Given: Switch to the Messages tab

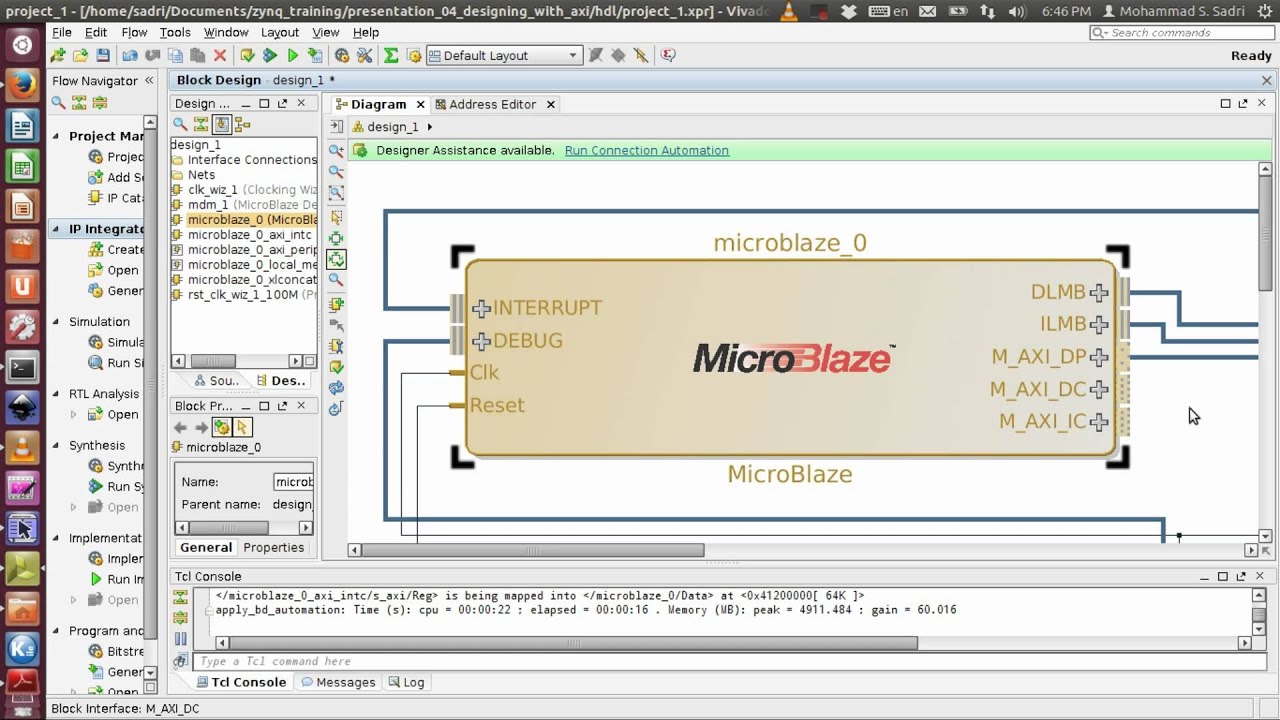Looking at the screenshot, I should click(x=337, y=682).
